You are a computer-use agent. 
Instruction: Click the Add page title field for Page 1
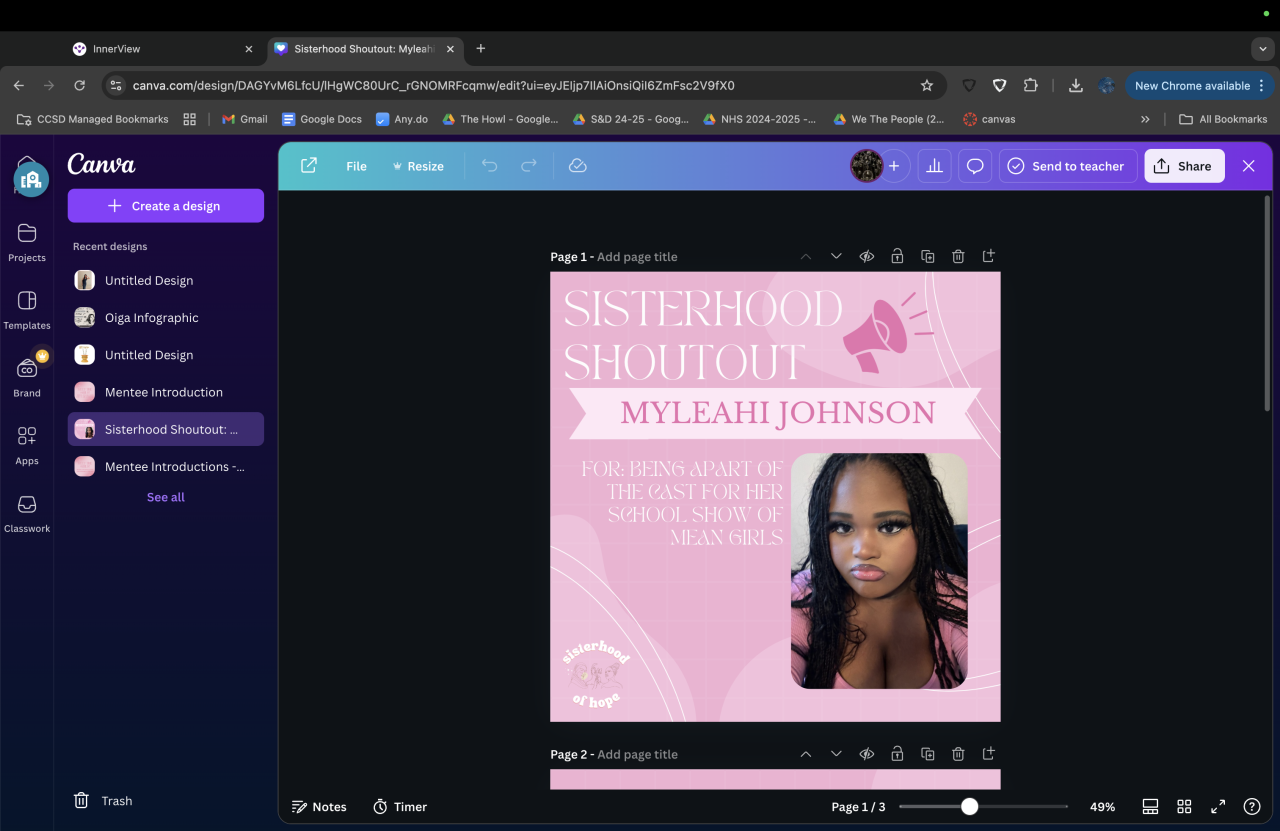(x=637, y=257)
